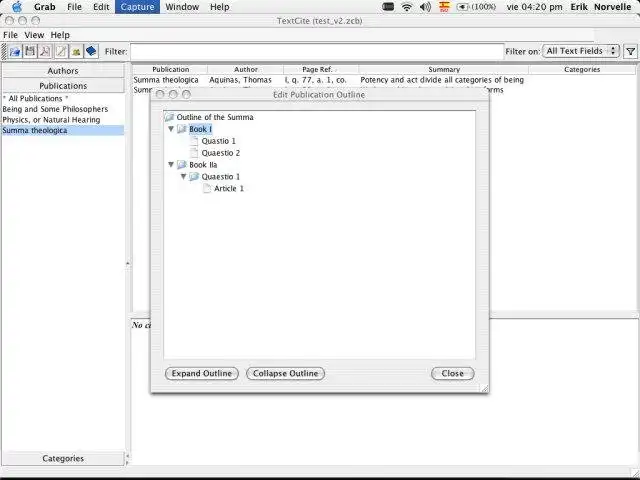
Task: Expand the Categories panel header
Action: 63,458
